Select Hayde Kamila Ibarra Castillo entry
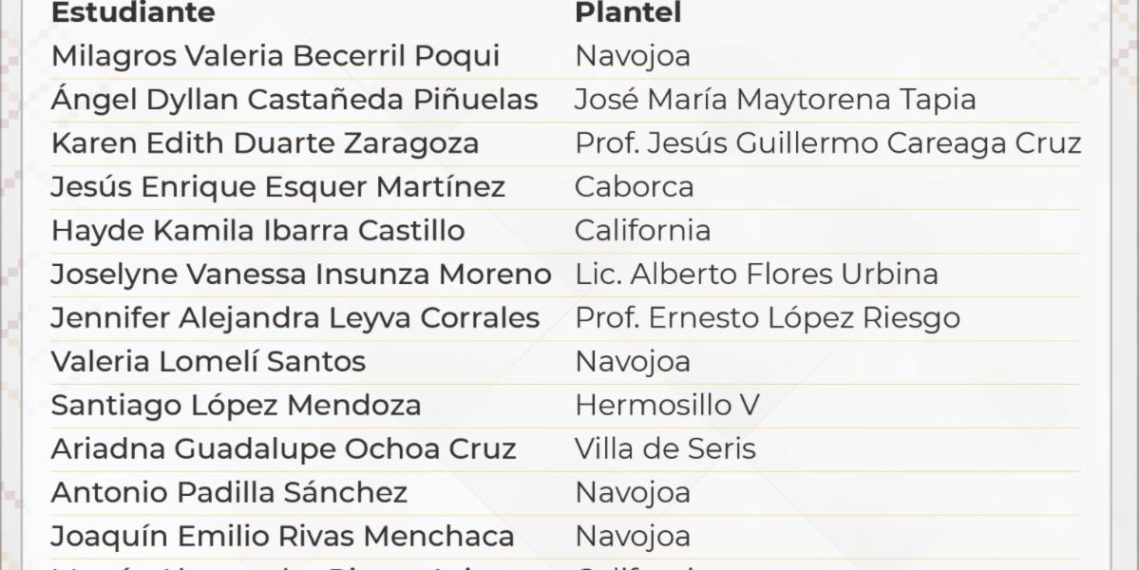The height and width of the screenshot is (570, 1140). pos(258,231)
